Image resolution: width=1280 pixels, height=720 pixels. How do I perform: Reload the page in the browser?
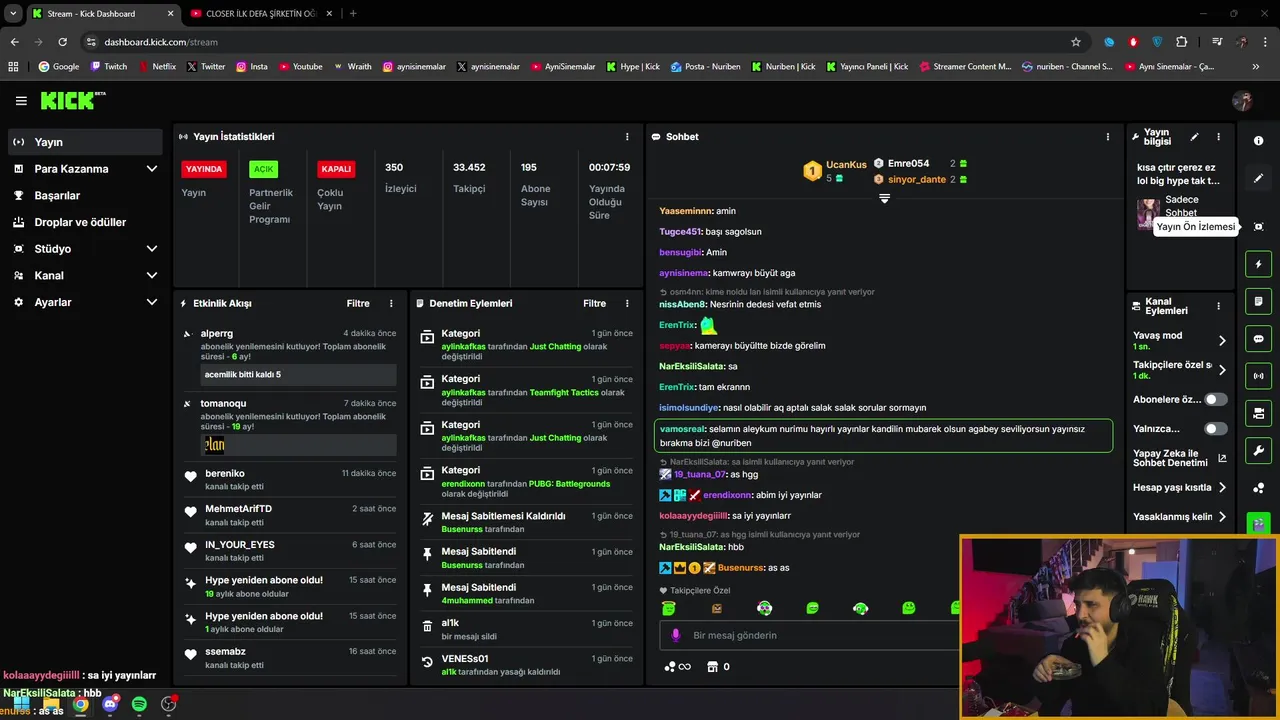click(63, 42)
